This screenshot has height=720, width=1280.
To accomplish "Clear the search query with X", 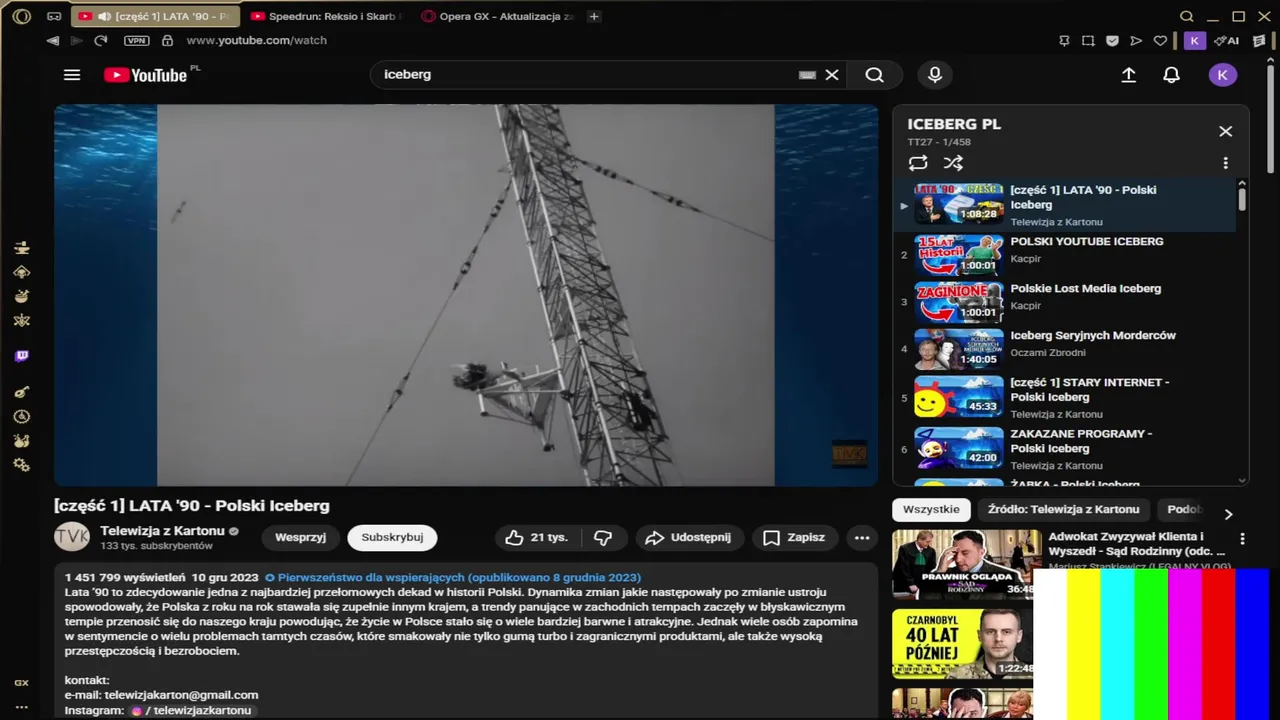I will pos(832,75).
